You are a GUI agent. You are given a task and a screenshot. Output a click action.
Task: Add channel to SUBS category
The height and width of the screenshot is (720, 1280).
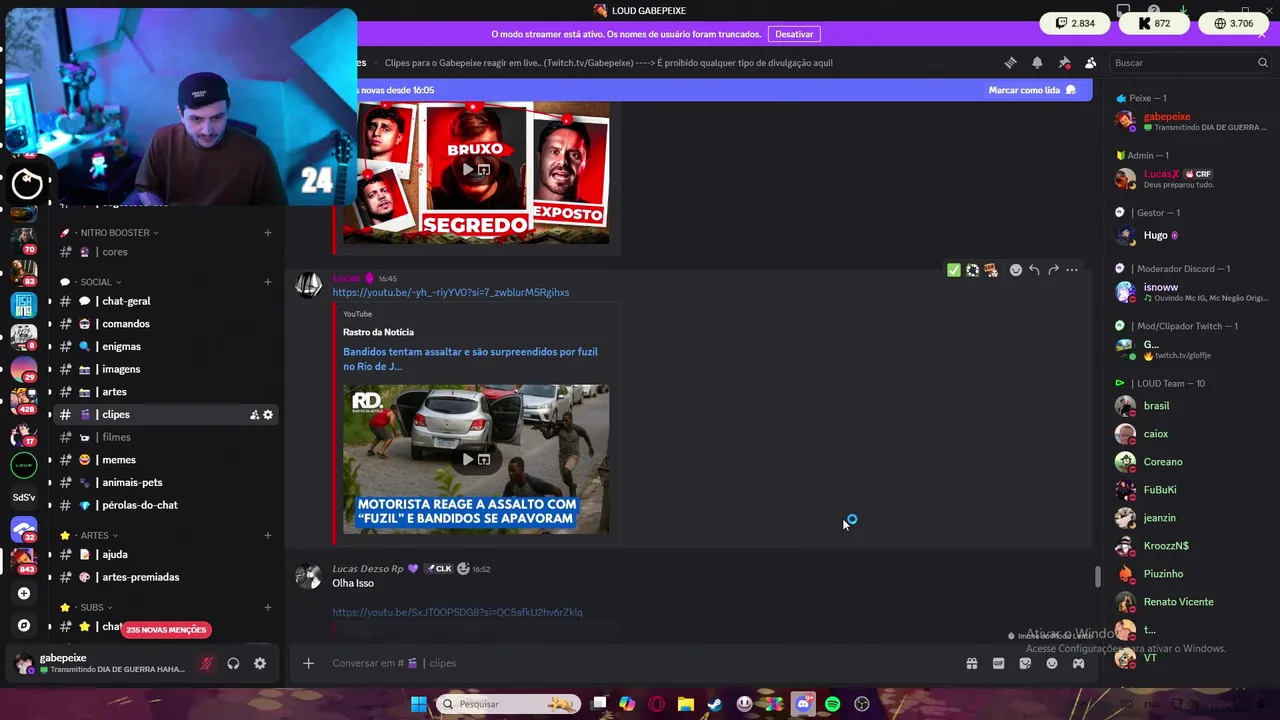(267, 607)
